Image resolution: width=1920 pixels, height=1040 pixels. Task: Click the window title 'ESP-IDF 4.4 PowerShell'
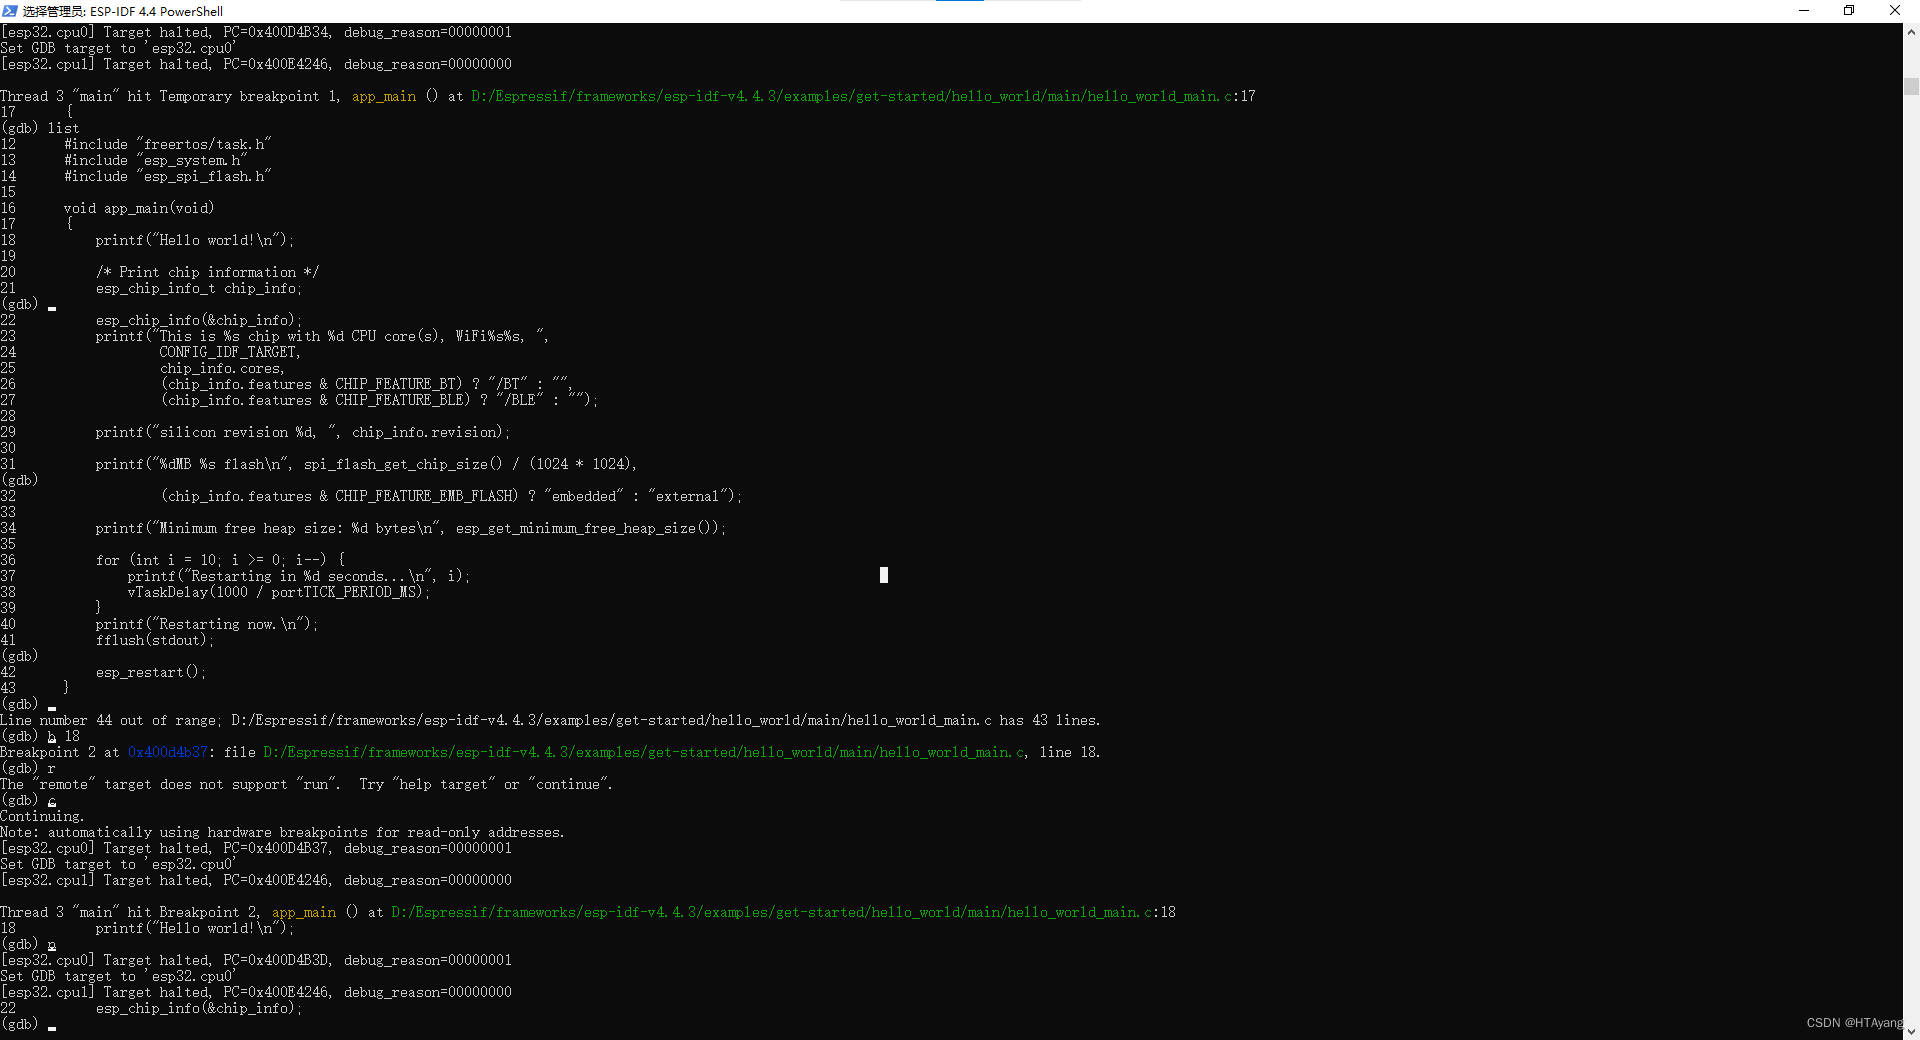156,12
